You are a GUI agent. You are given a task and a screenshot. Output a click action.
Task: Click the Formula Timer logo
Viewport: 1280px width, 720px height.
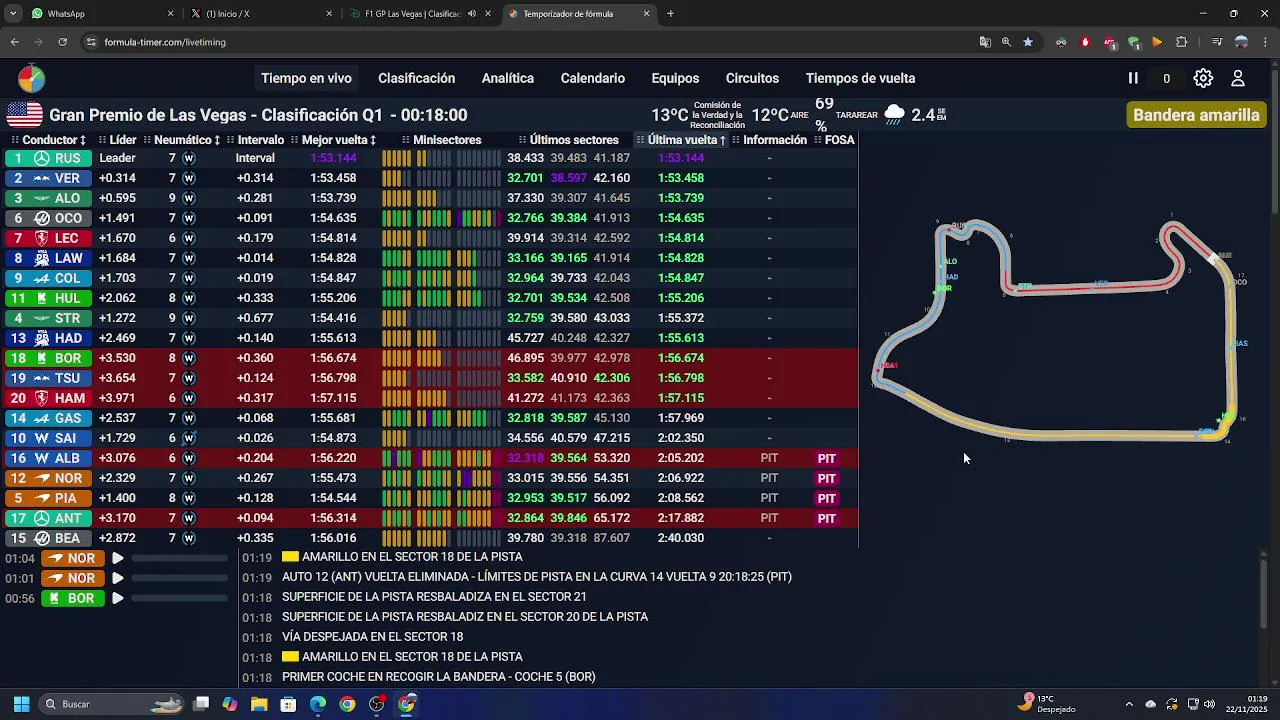coord(31,78)
